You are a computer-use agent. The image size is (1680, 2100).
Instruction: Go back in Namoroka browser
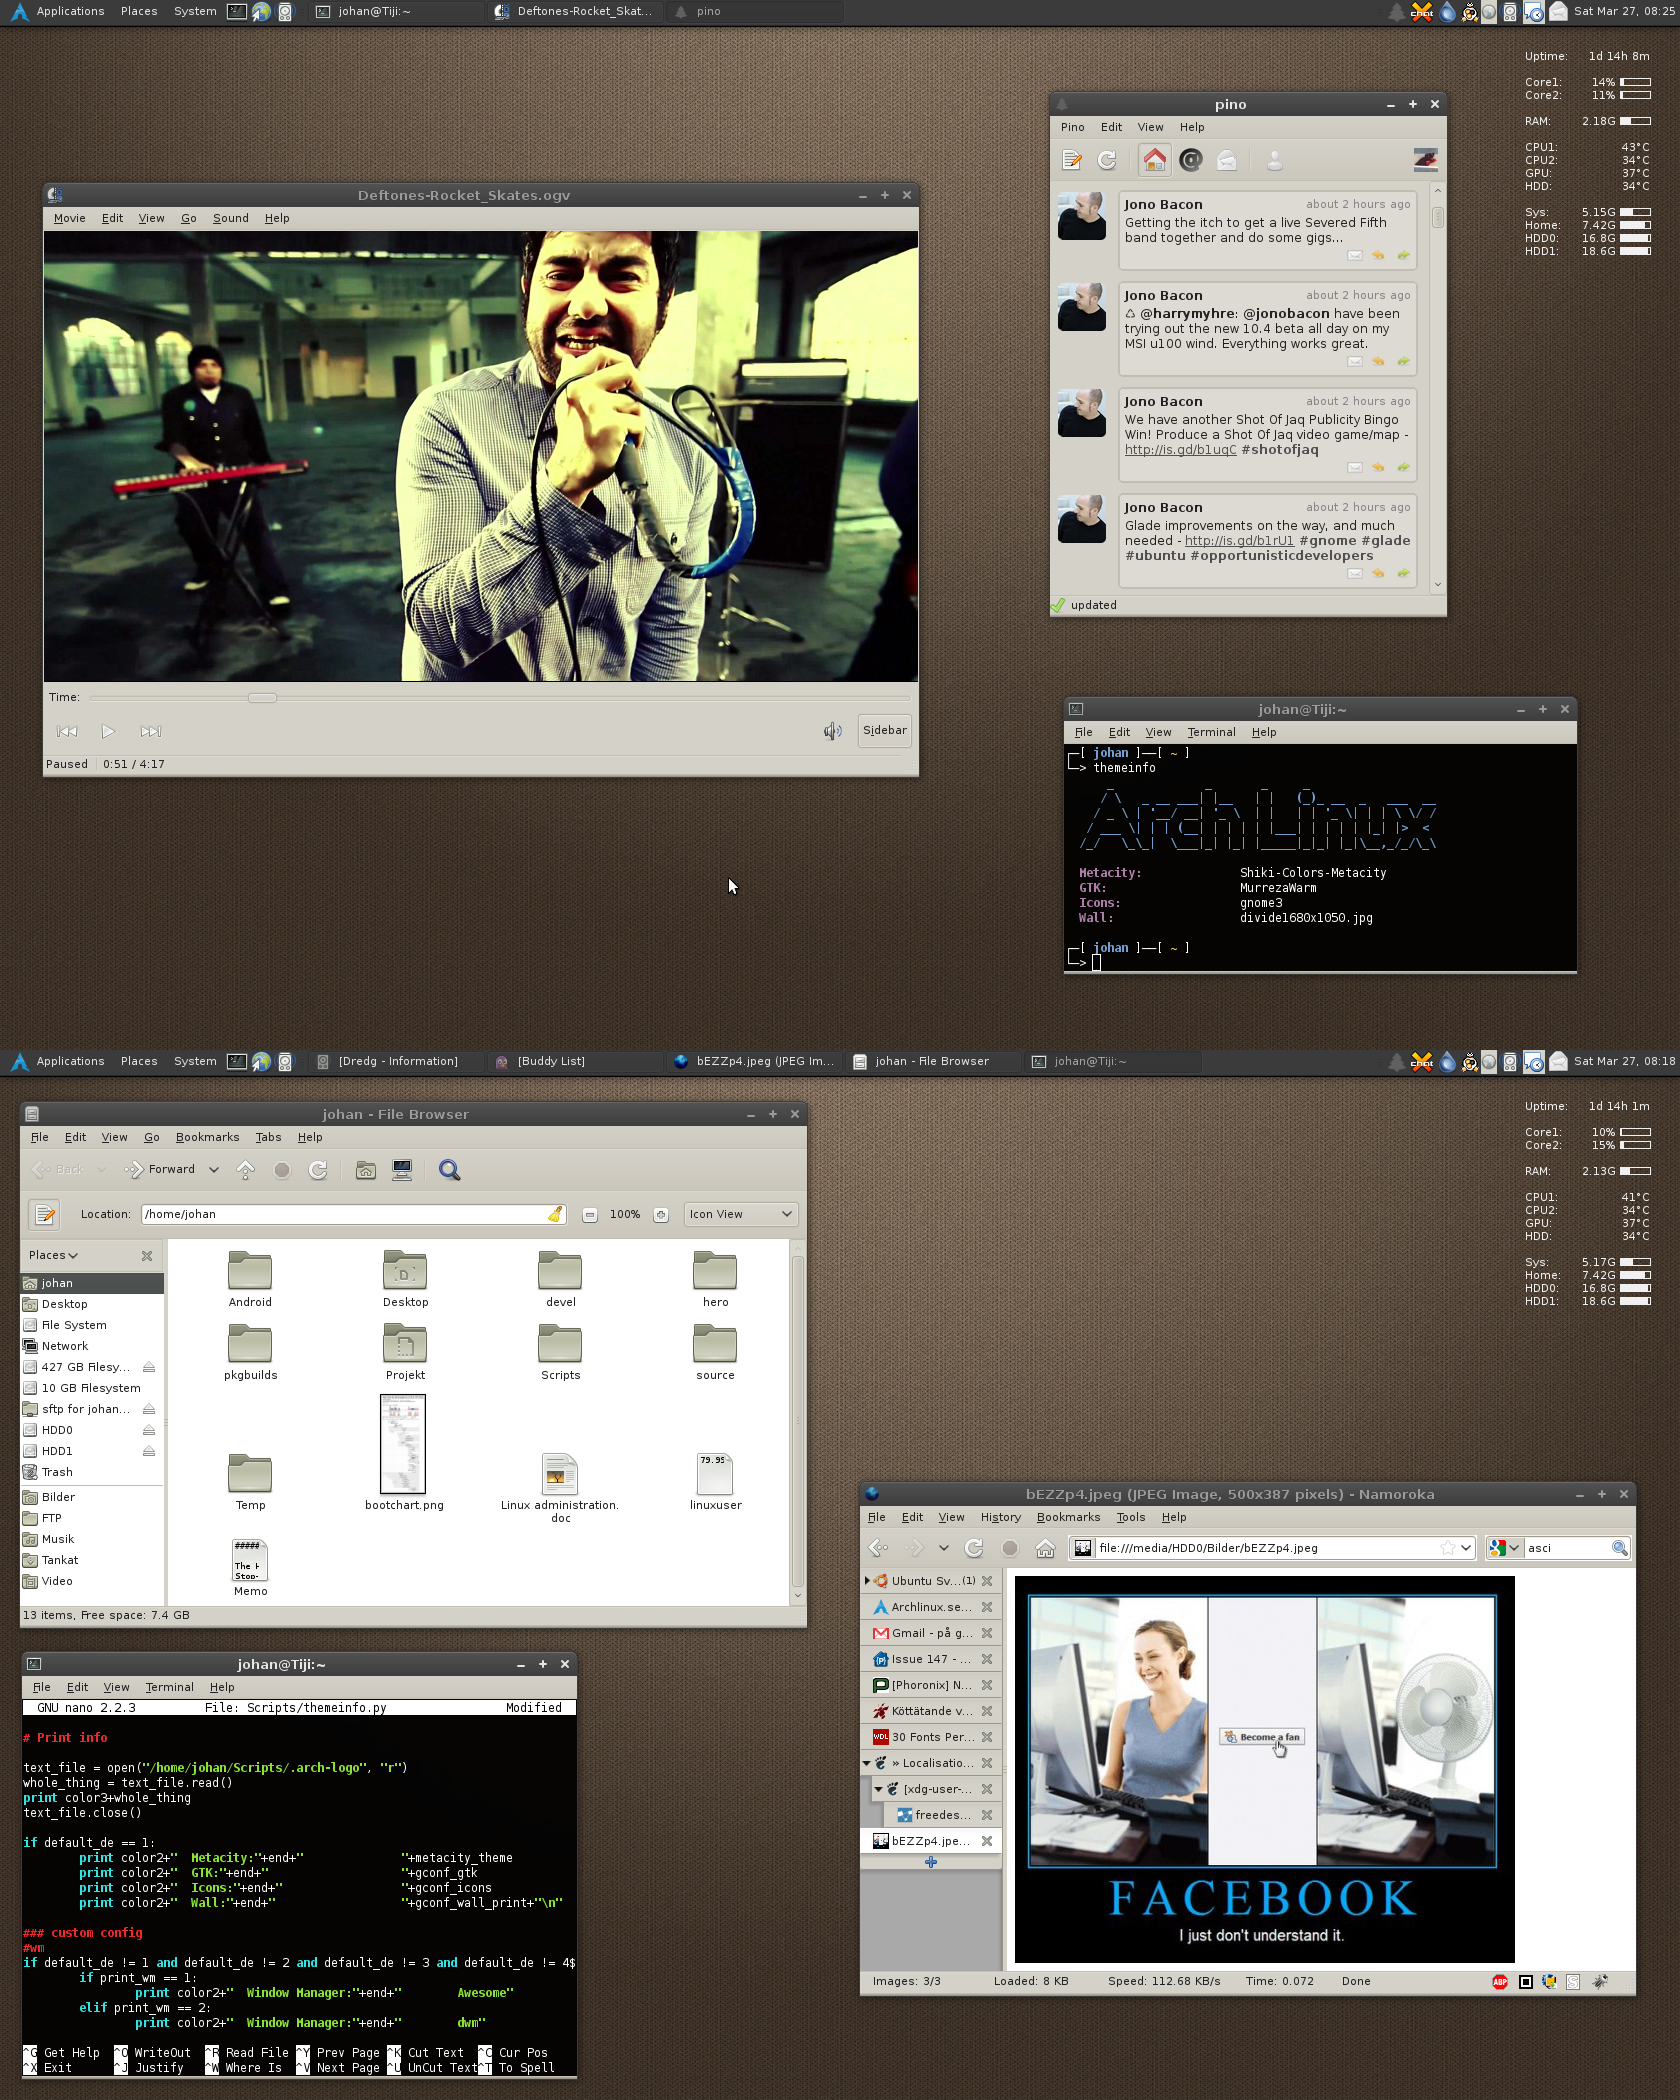tap(879, 1548)
